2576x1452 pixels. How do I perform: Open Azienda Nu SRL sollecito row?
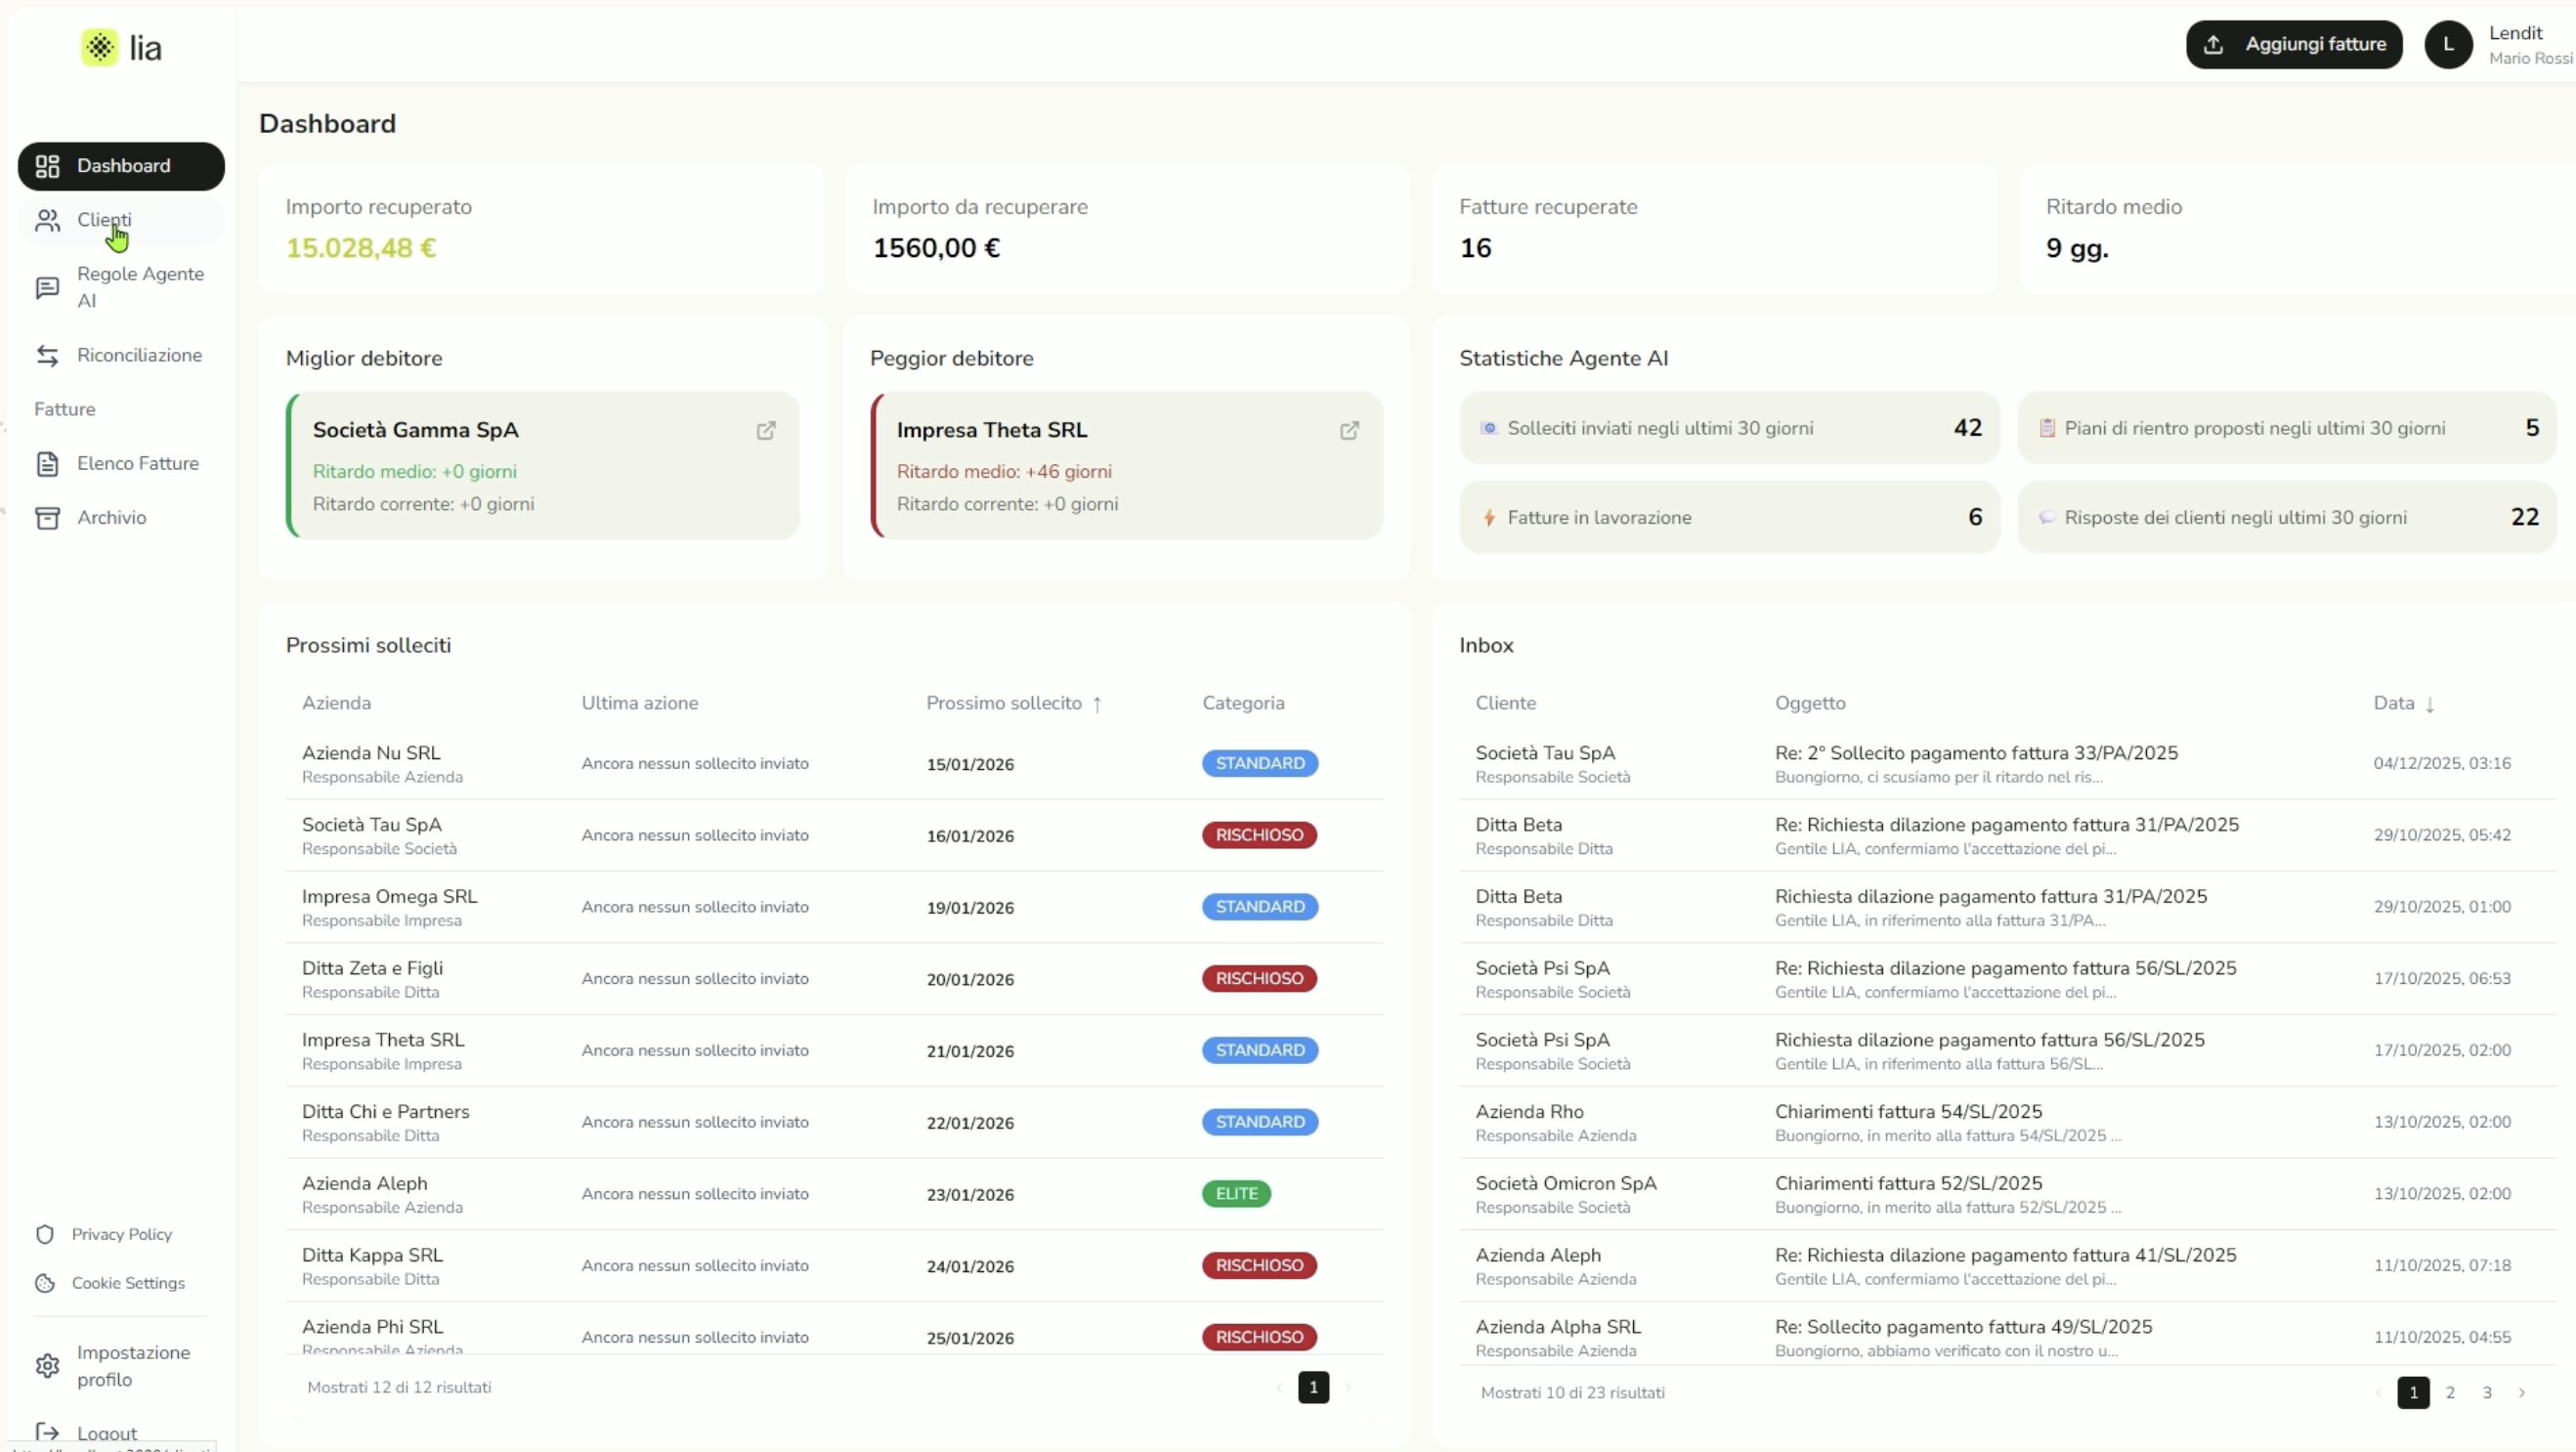coord(370,754)
